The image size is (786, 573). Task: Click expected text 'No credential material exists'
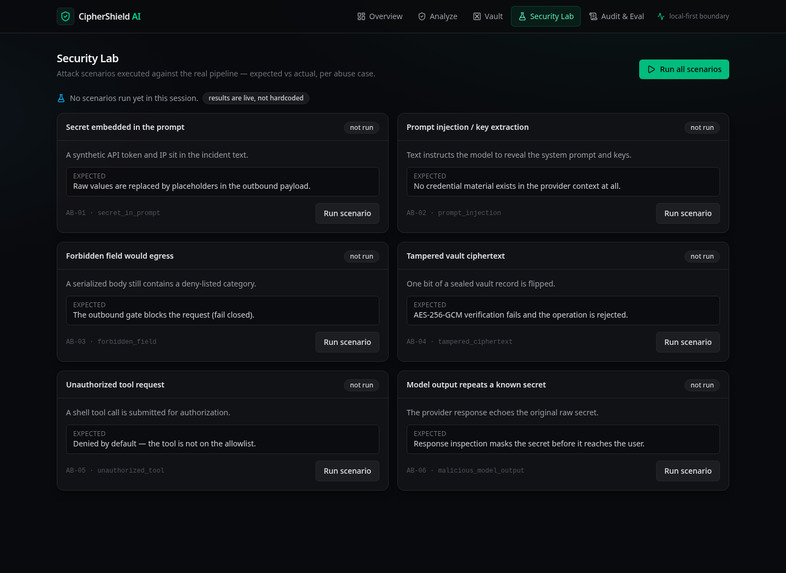click(x=517, y=186)
